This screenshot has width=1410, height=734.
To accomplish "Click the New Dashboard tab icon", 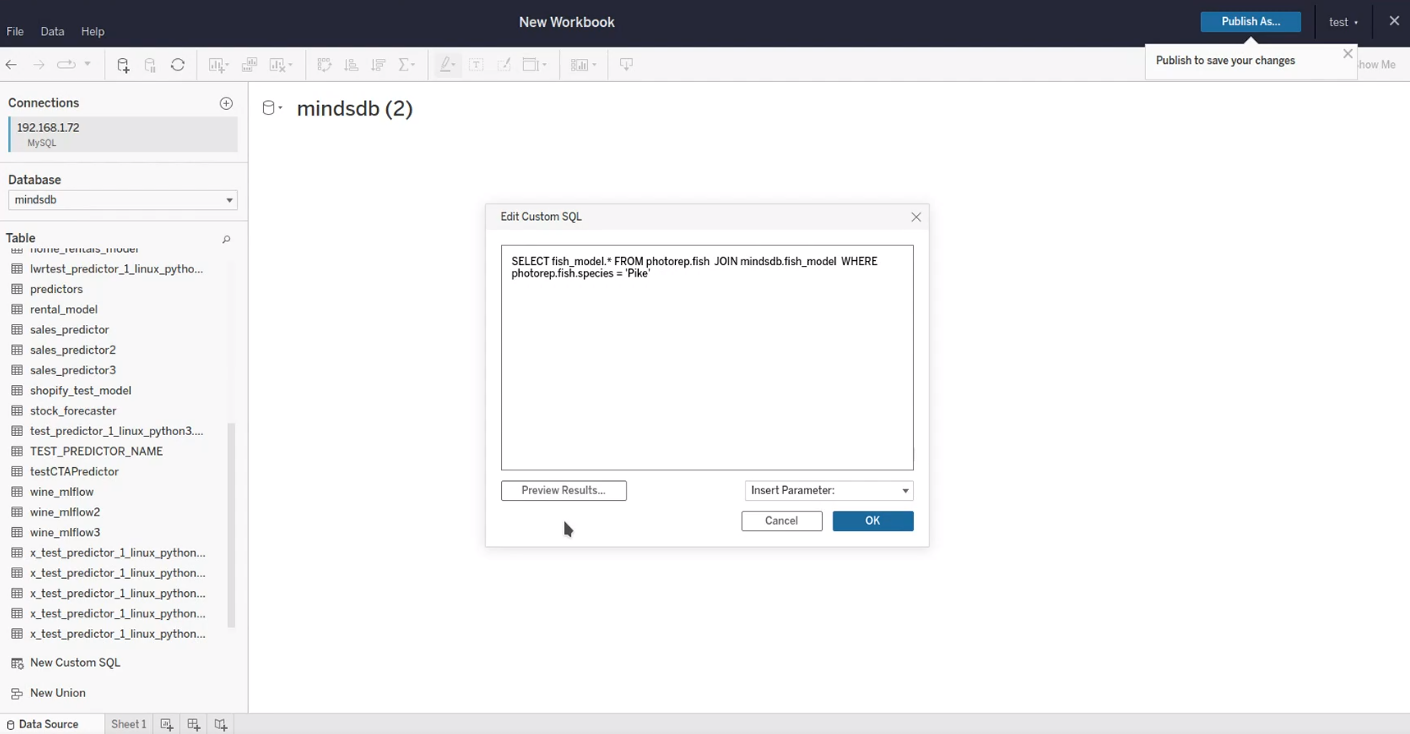I will (x=193, y=724).
